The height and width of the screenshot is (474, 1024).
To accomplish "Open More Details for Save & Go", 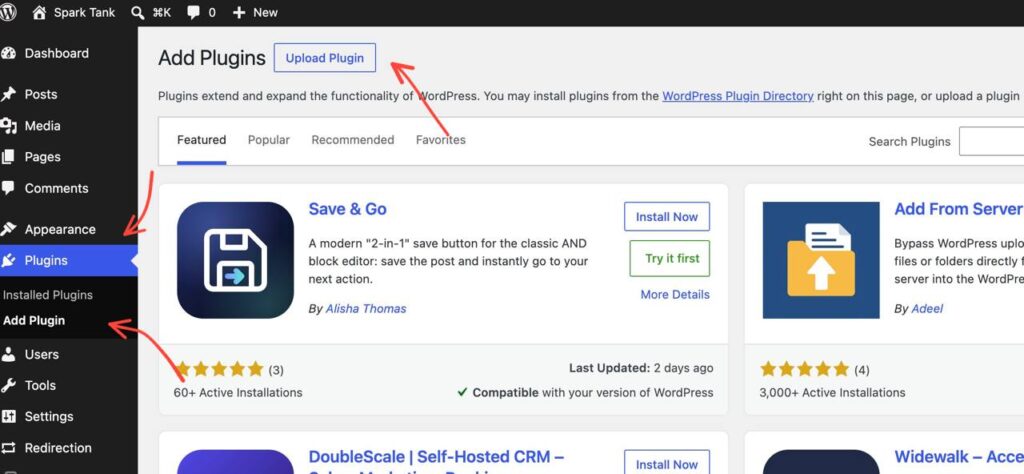I will (675, 294).
